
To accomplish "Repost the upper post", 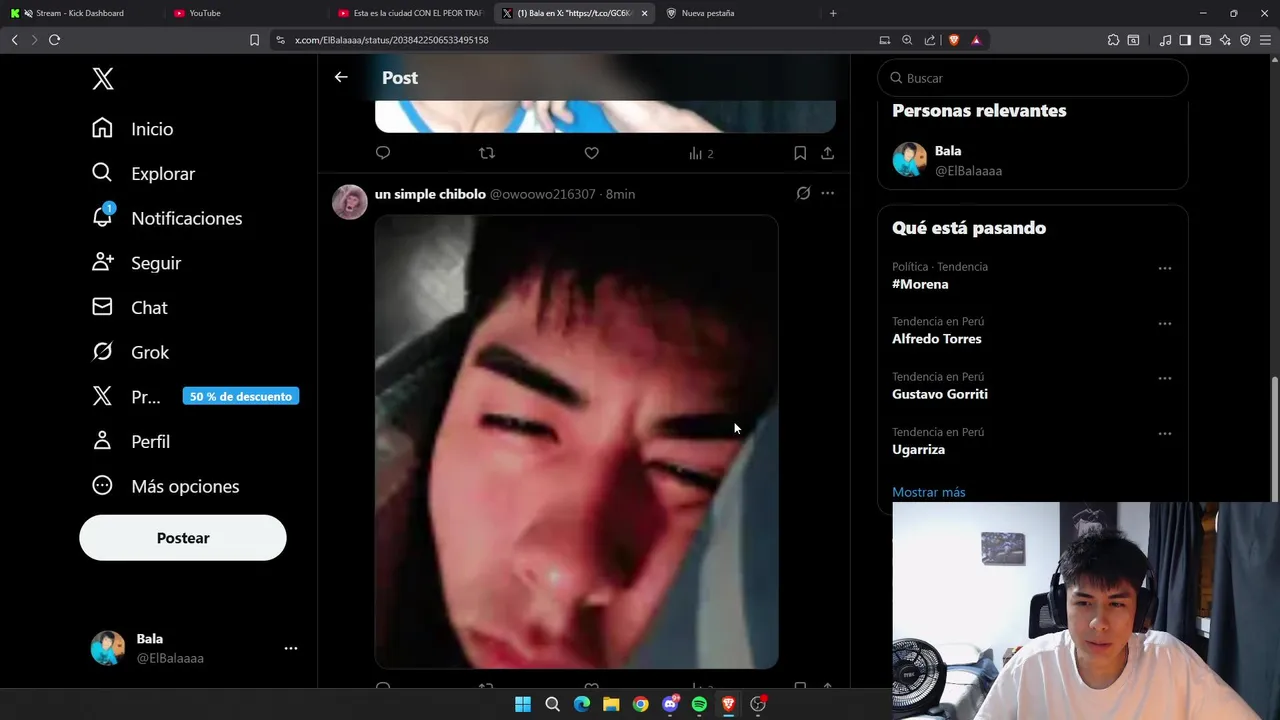I will [x=487, y=153].
